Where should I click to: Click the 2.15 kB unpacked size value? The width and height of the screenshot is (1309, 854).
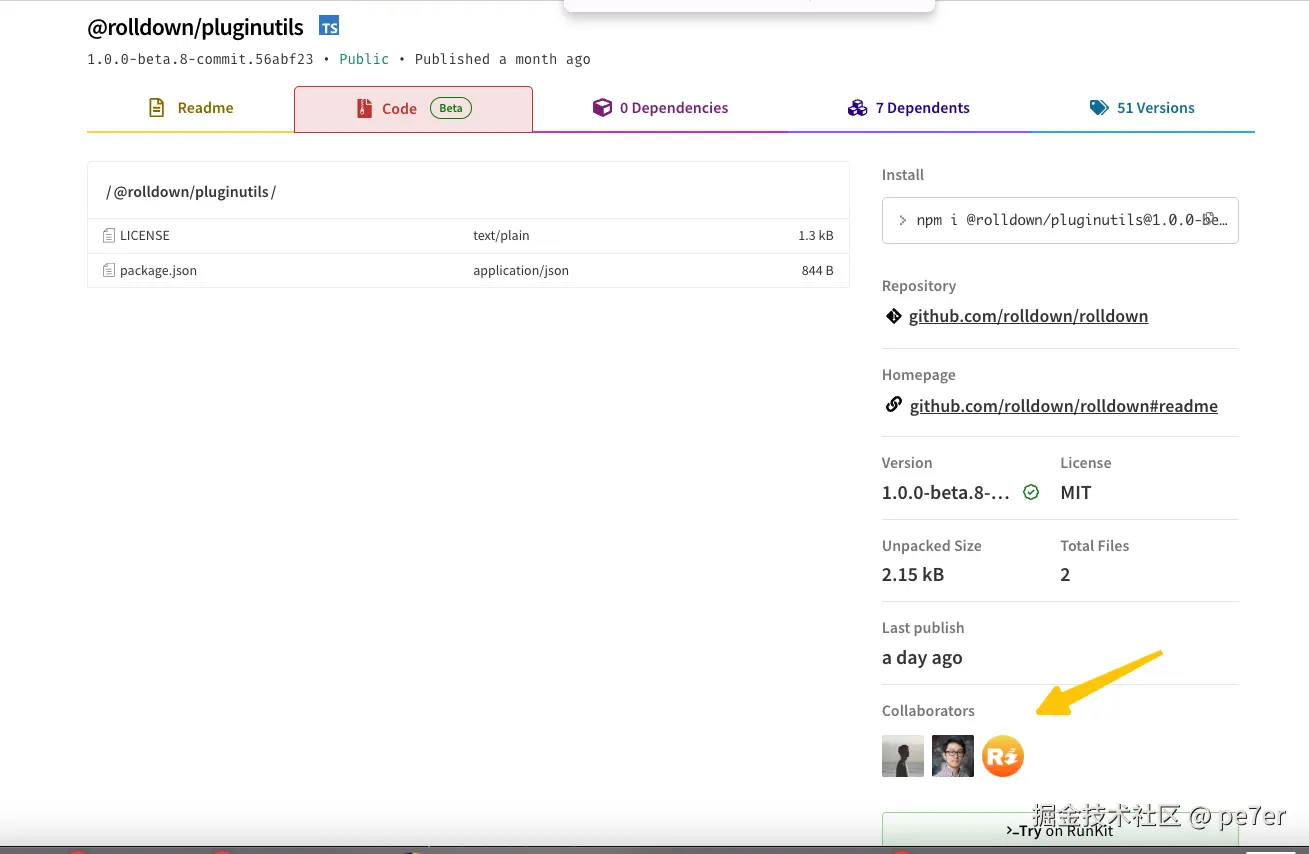[x=913, y=574]
